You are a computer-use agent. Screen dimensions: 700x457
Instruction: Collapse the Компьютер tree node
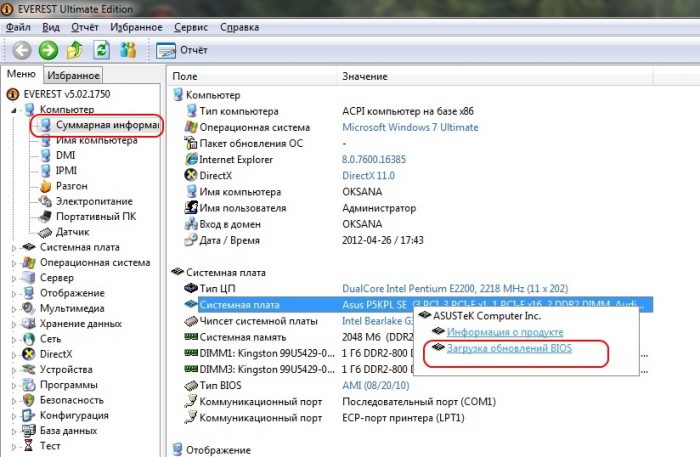coord(13,110)
